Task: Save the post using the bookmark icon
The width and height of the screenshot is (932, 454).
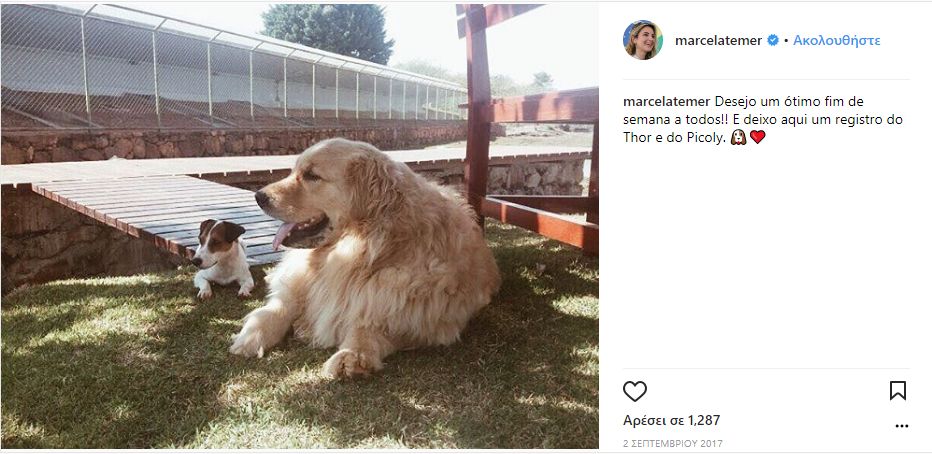Action: (898, 390)
